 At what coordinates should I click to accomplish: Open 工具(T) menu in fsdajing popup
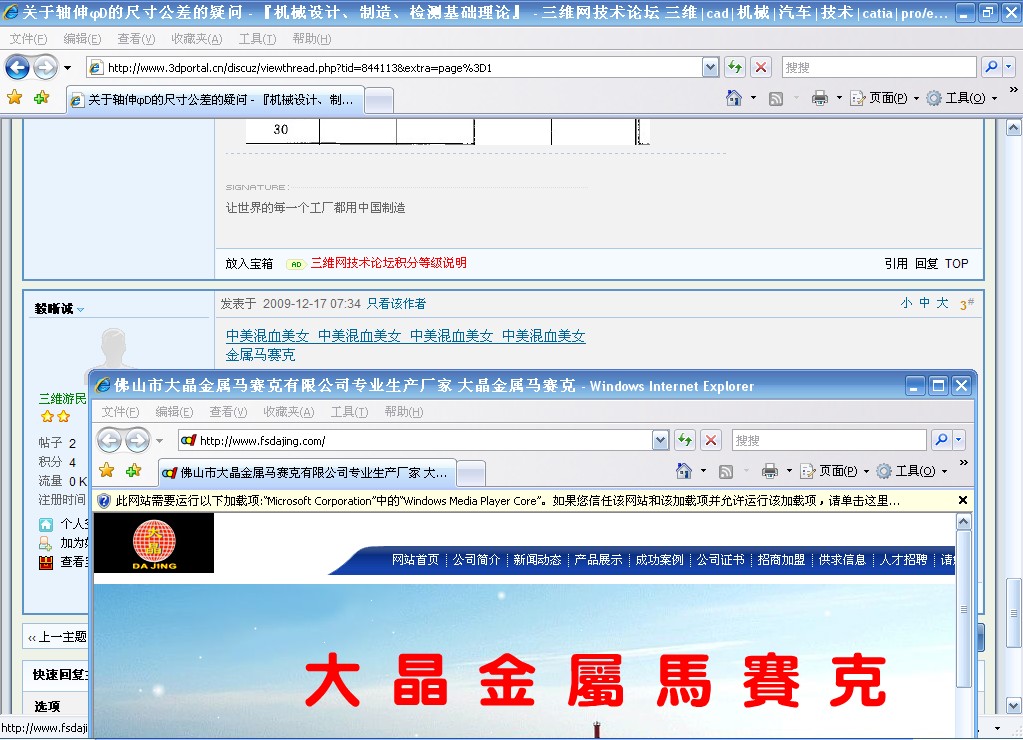349,412
